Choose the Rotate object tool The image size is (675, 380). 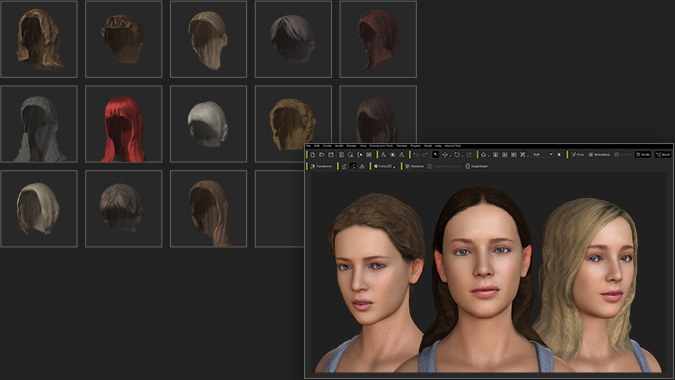tap(457, 154)
